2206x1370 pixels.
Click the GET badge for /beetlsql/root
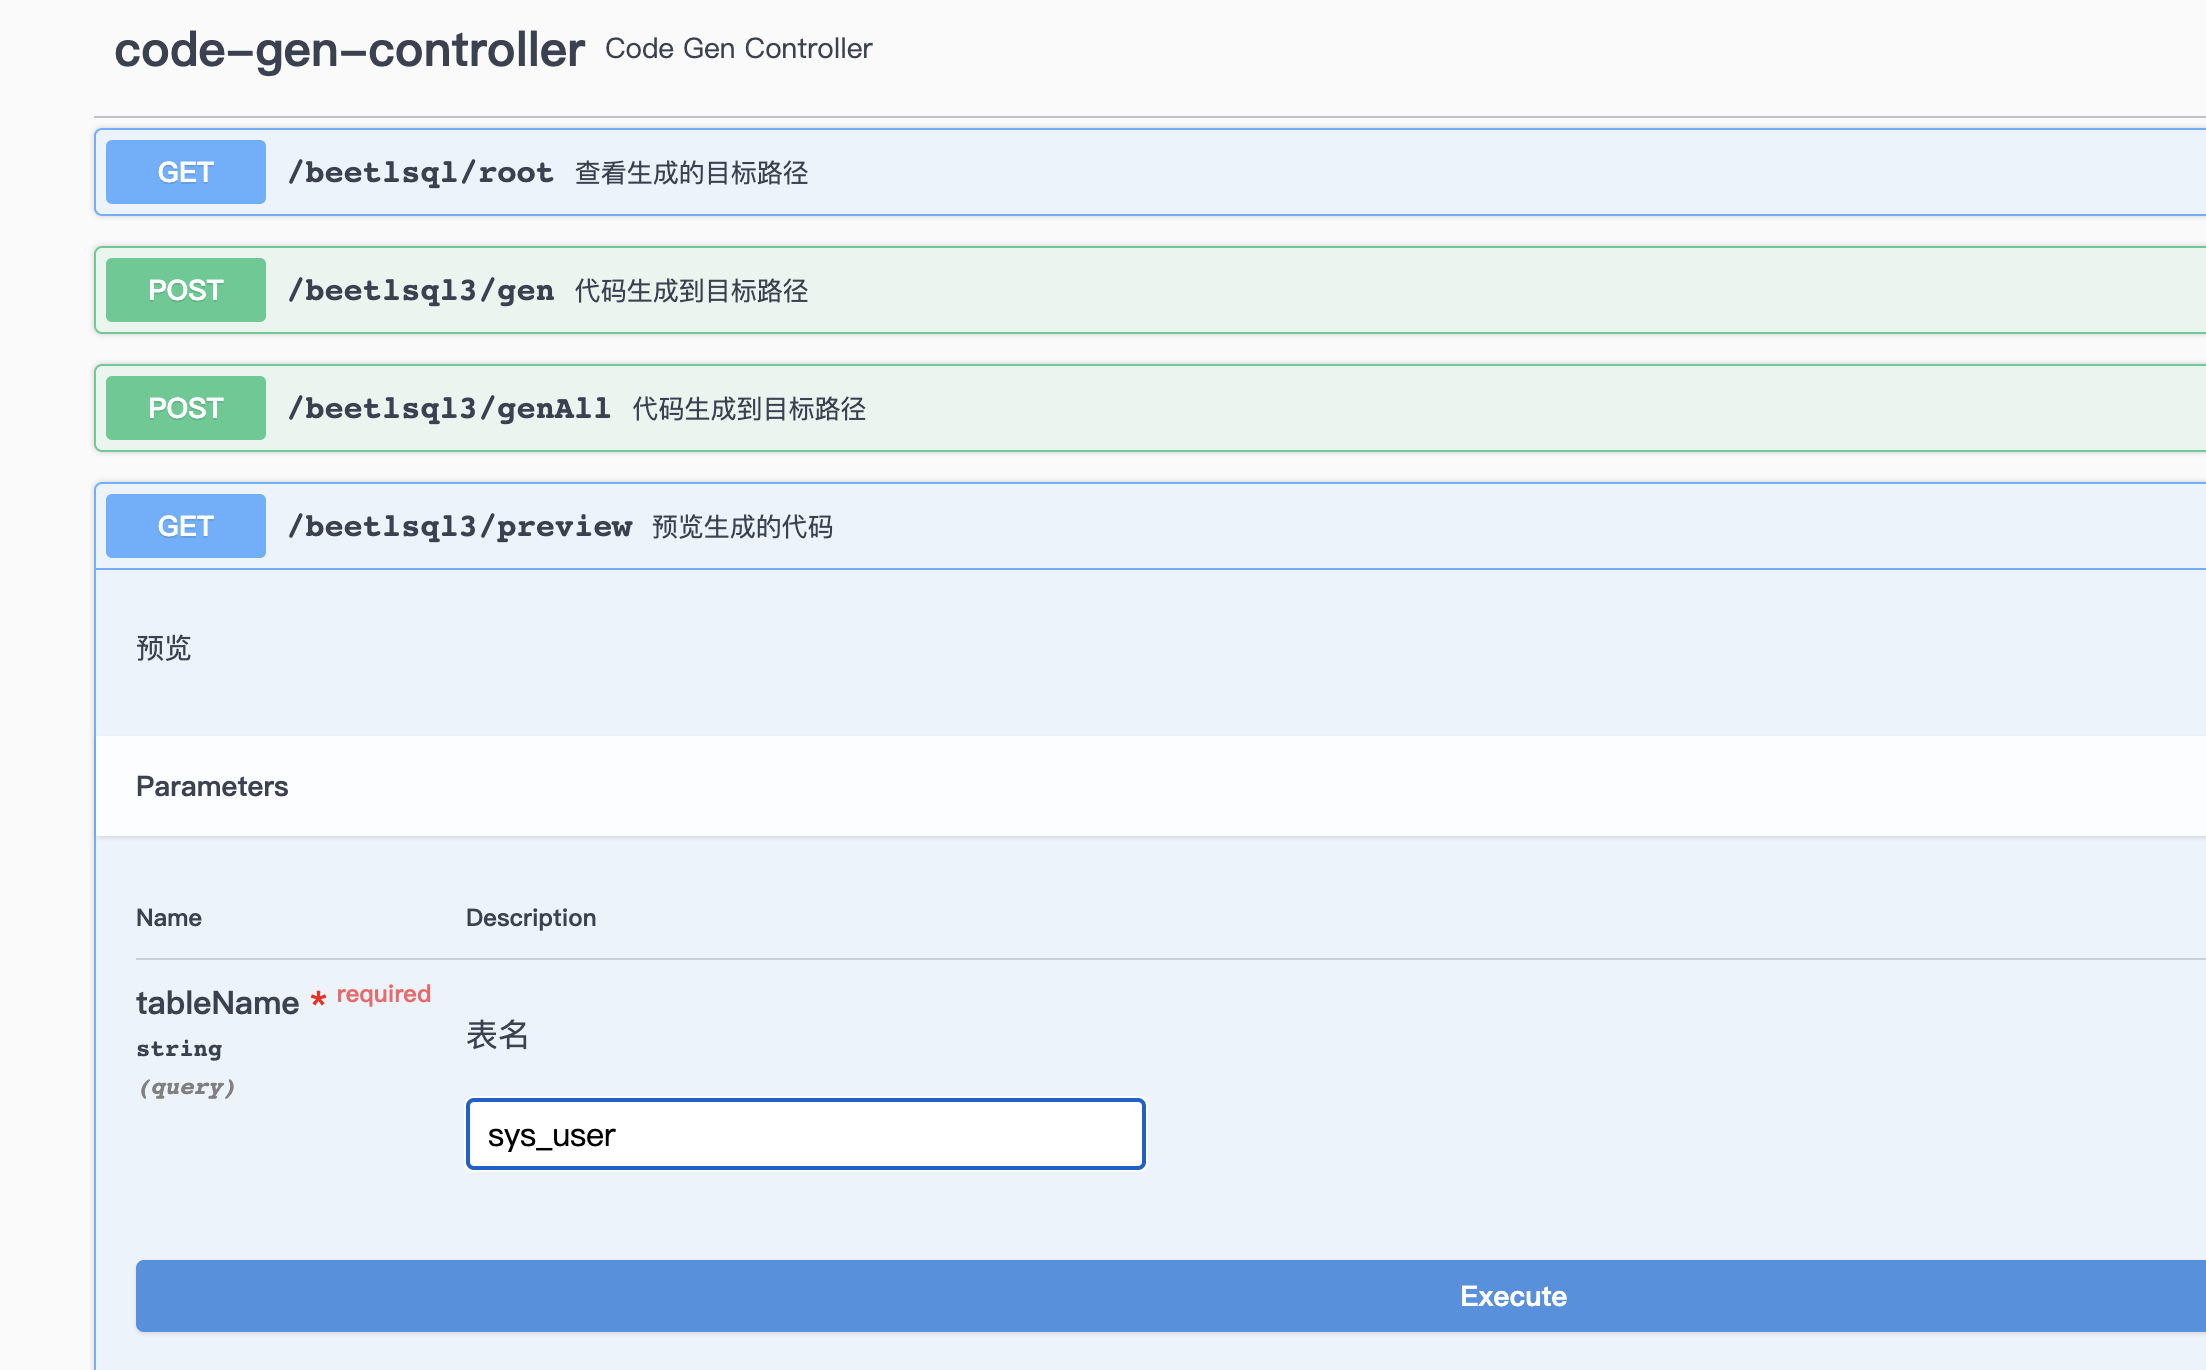pyautogui.click(x=185, y=172)
